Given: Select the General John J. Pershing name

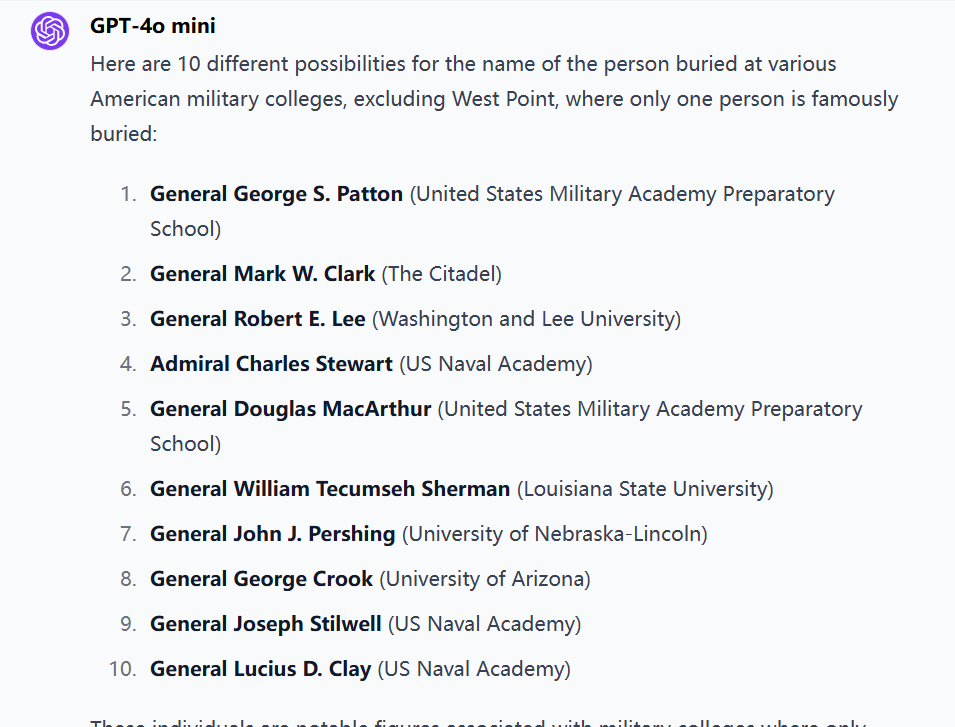Looking at the screenshot, I should pos(272,534).
